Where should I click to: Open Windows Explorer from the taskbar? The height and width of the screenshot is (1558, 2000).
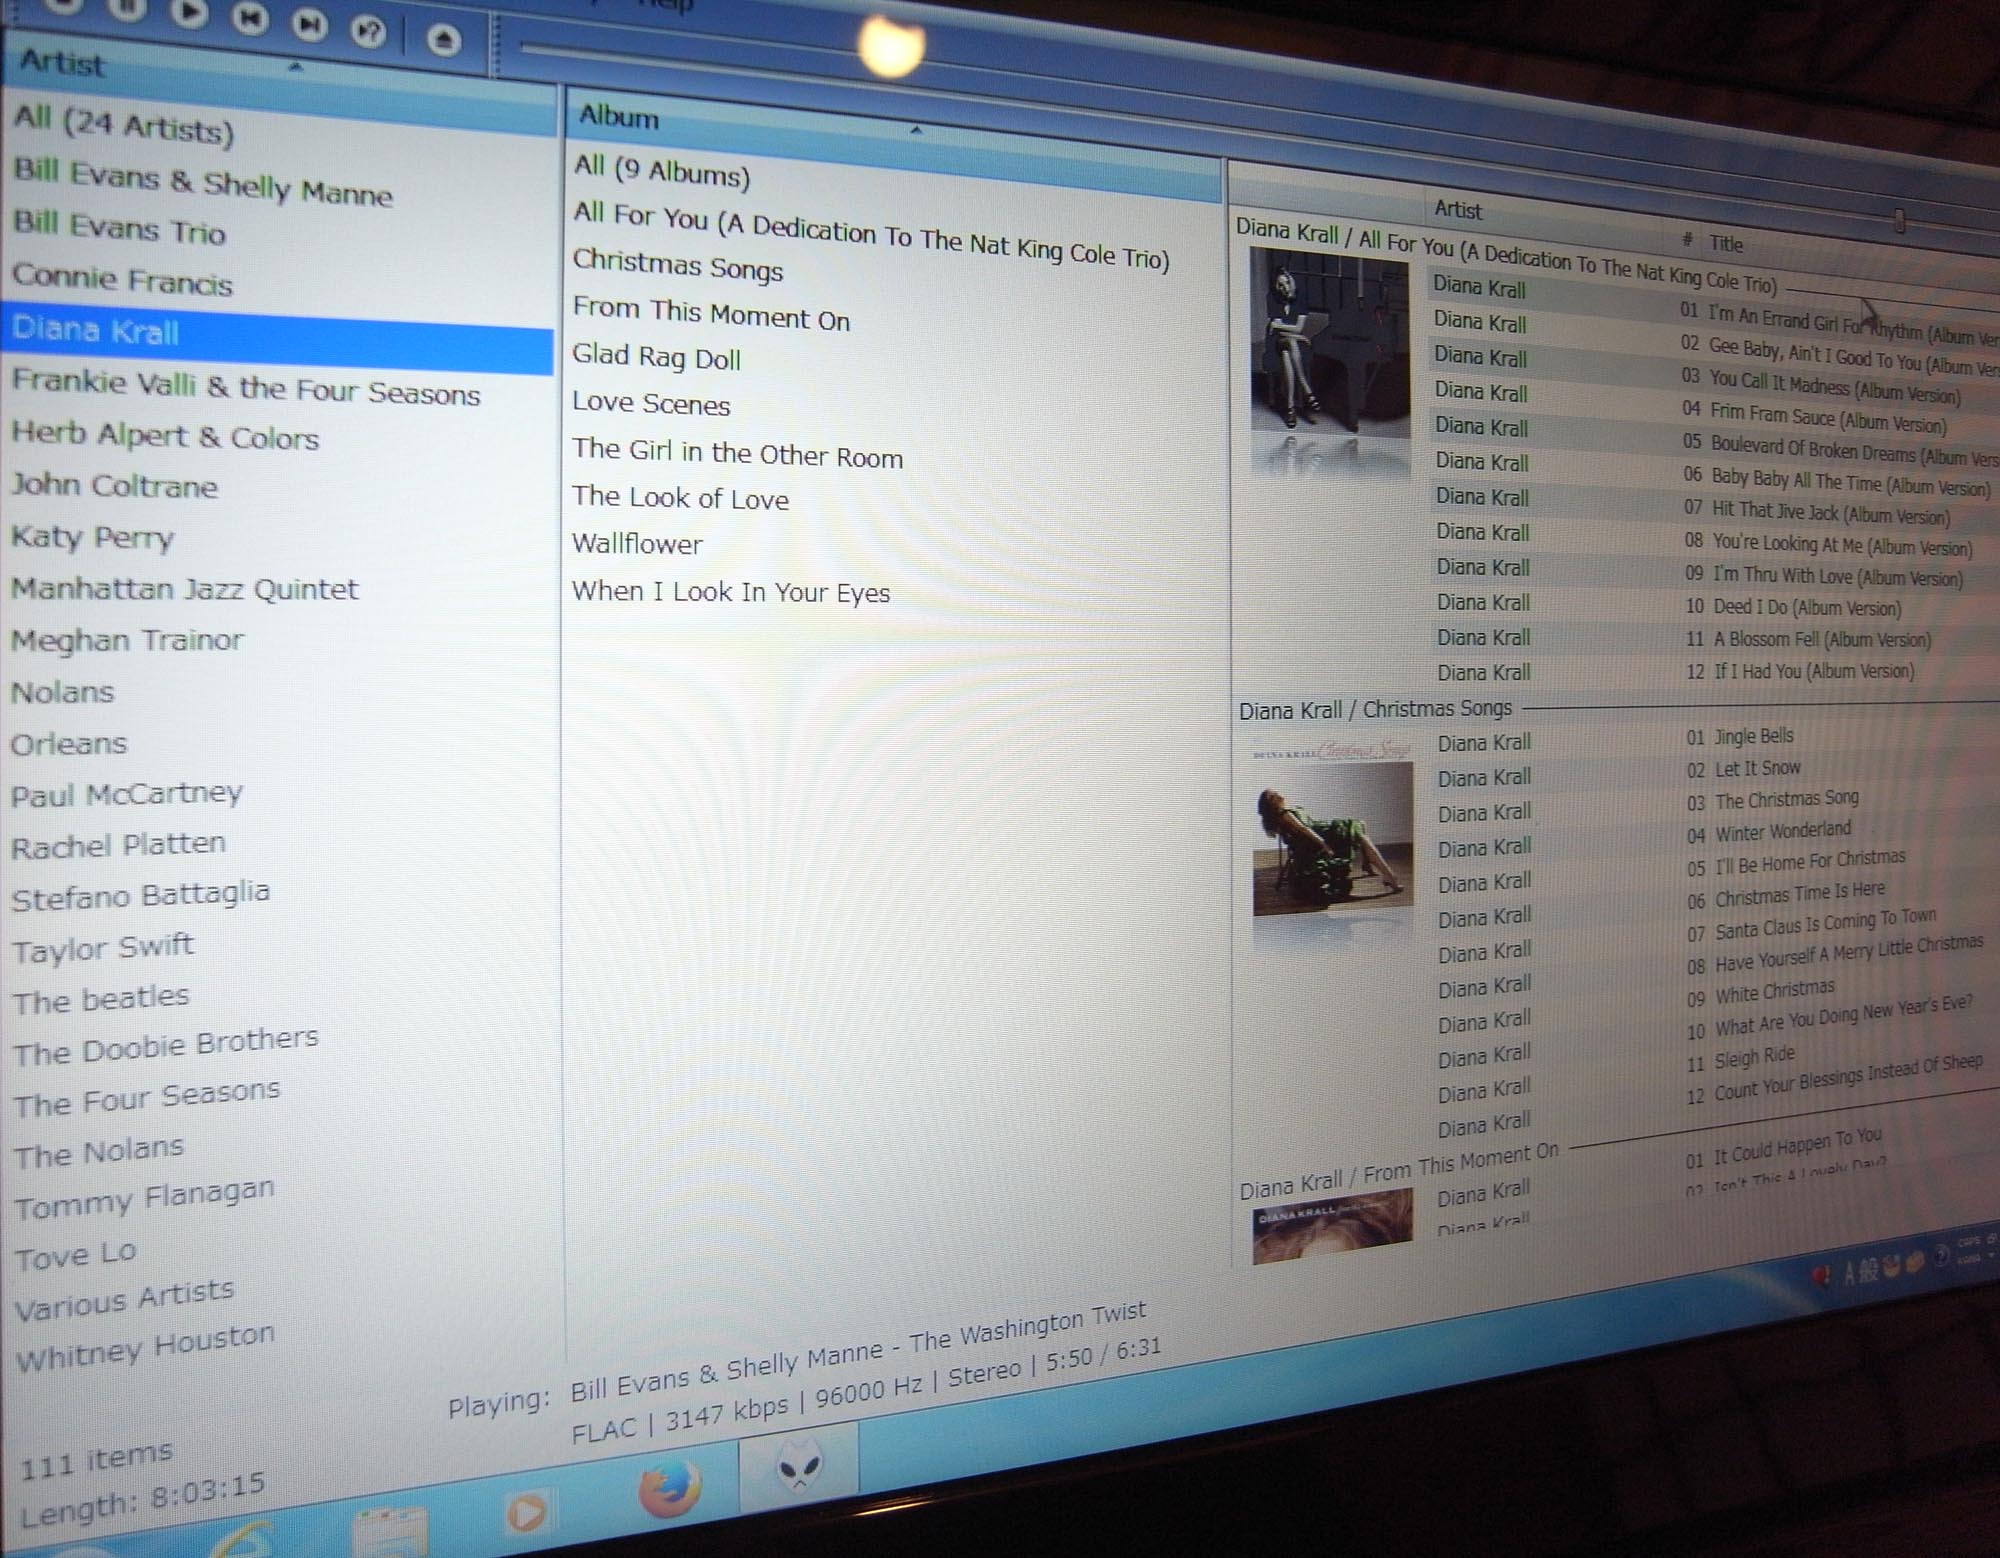pyautogui.click(x=391, y=1533)
